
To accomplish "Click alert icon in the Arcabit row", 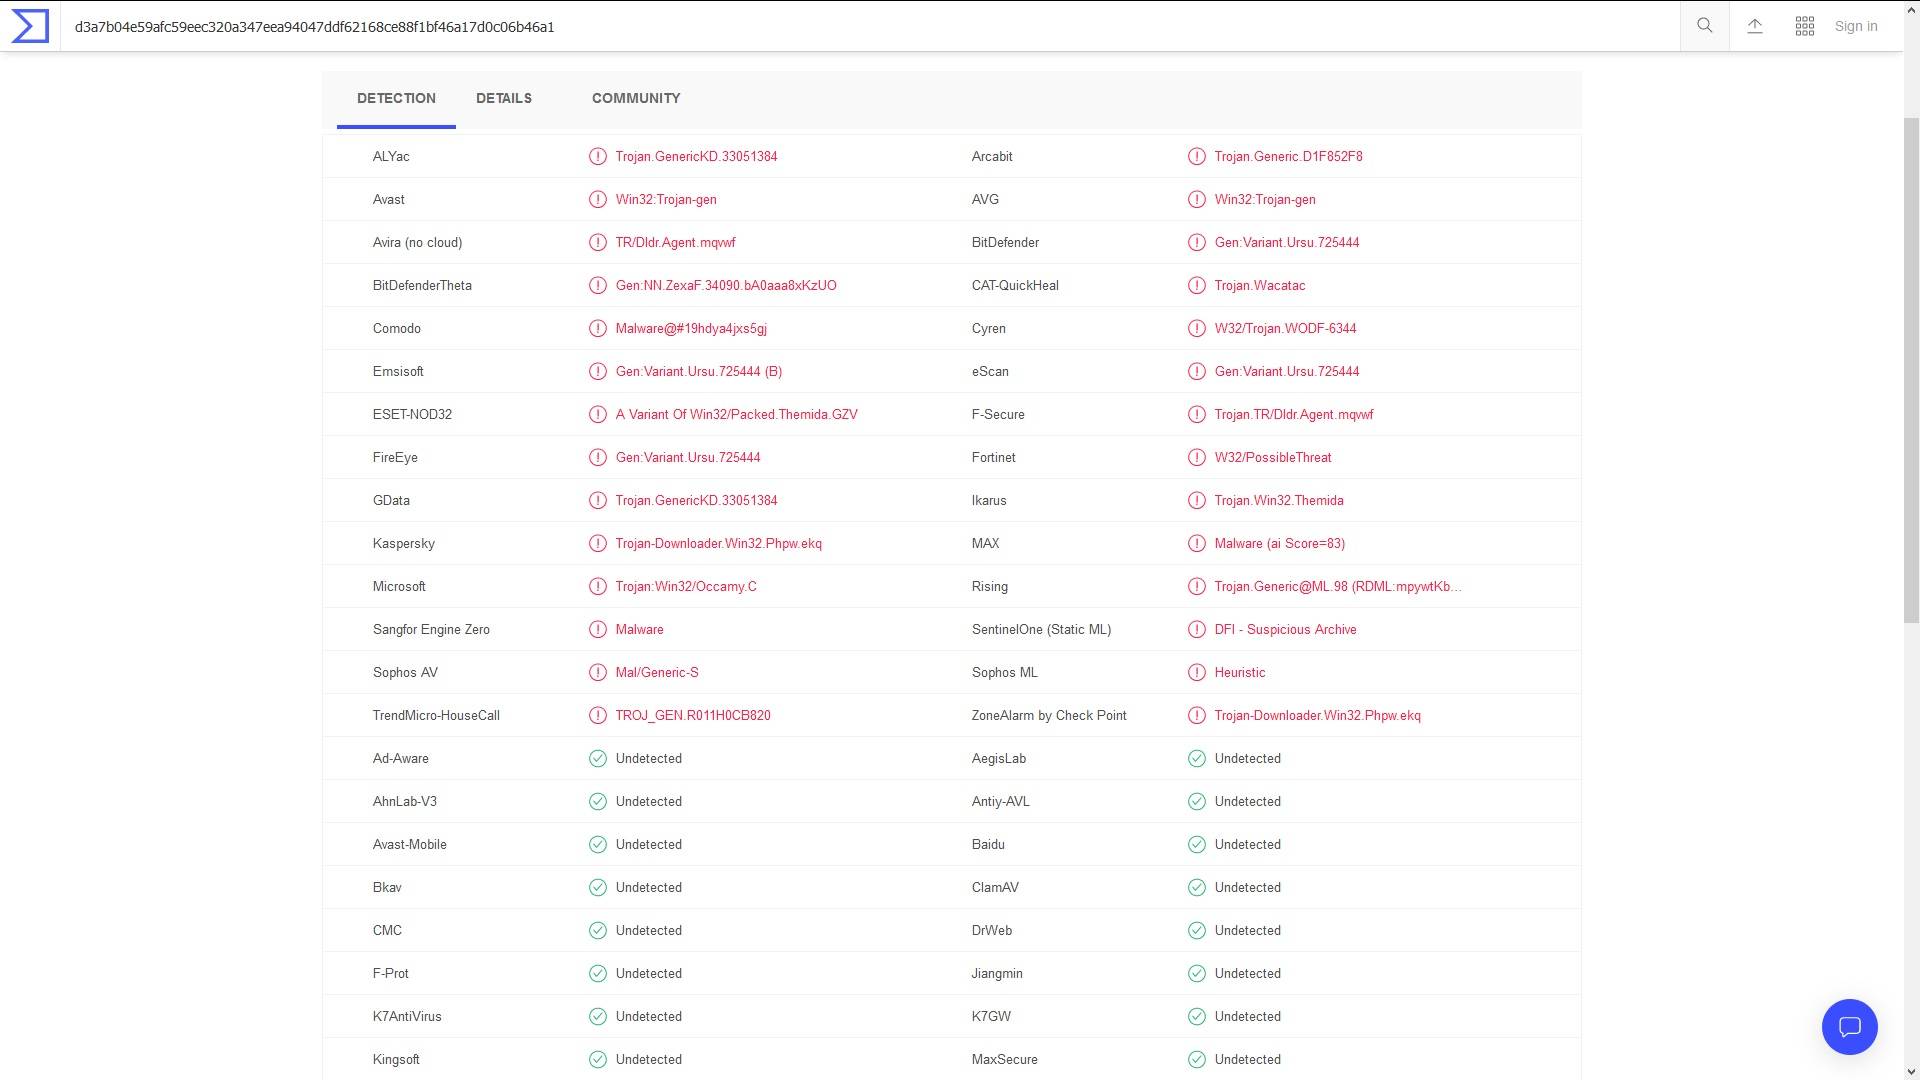I will point(1197,157).
